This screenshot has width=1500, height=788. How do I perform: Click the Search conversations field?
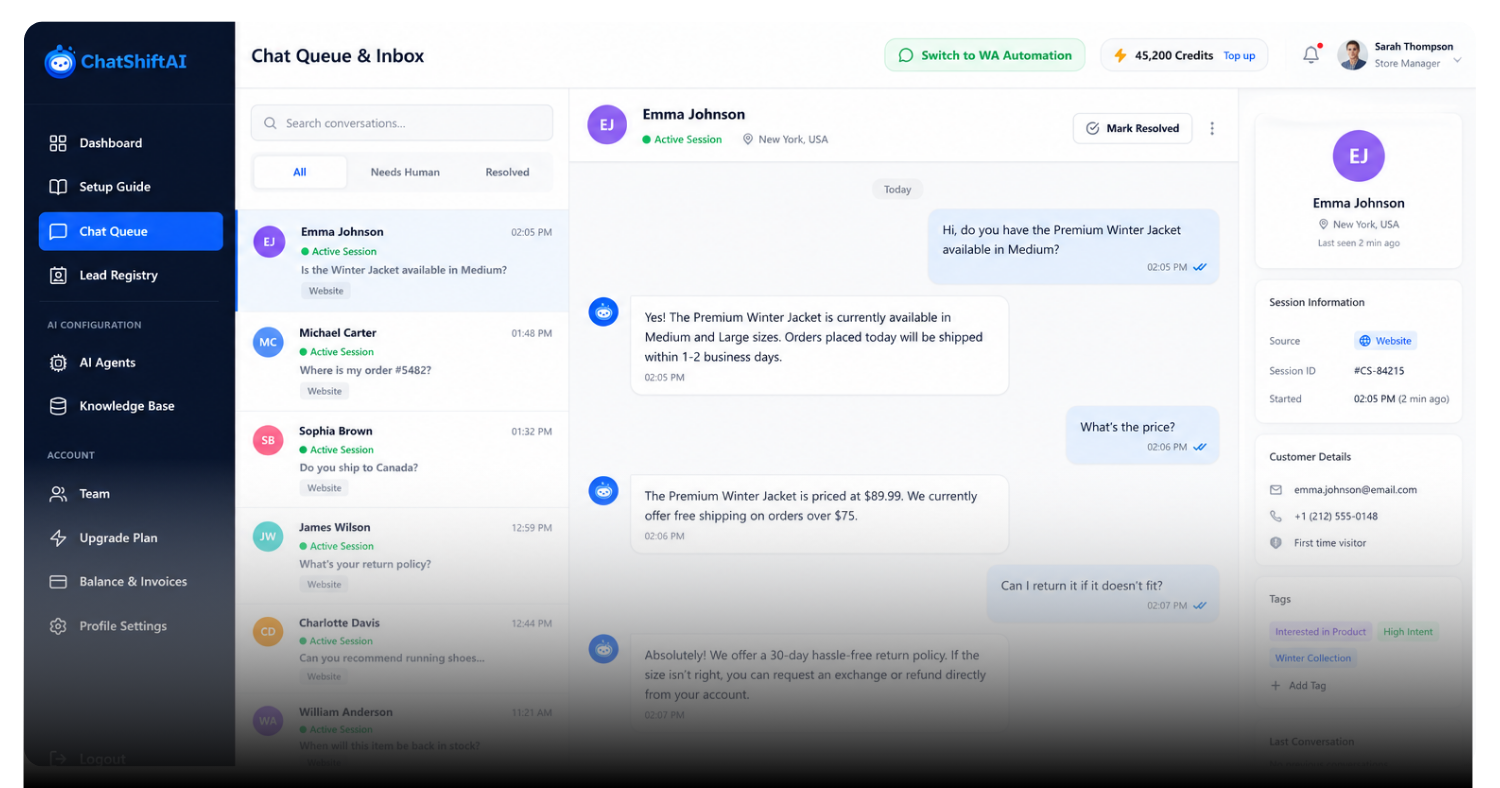click(x=402, y=123)
